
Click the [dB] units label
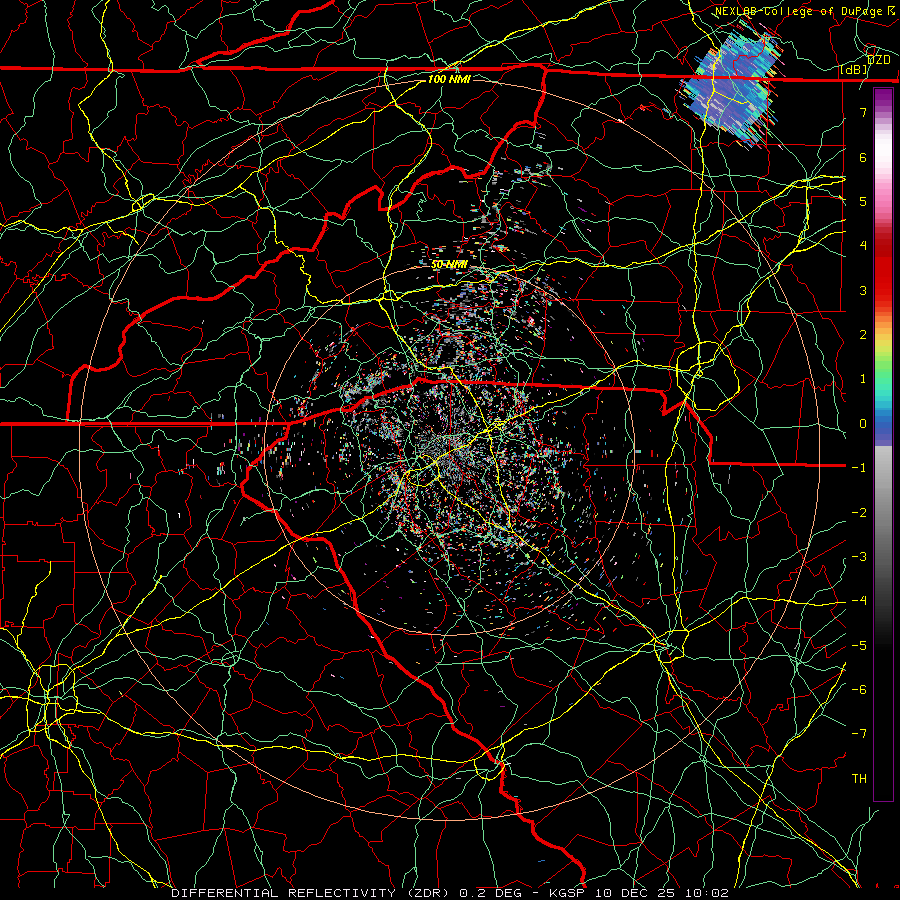coord(854,70)
